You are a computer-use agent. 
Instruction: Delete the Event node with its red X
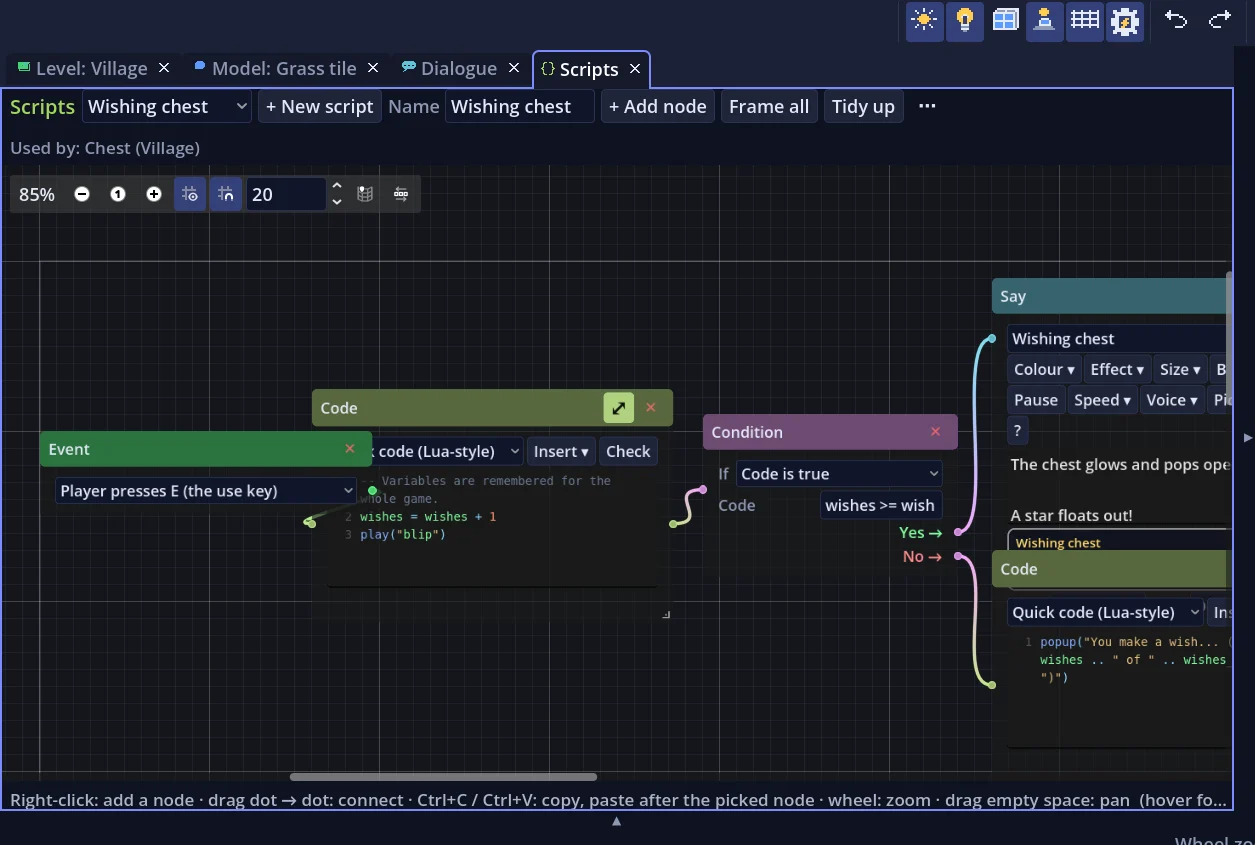tap(350, 449)
